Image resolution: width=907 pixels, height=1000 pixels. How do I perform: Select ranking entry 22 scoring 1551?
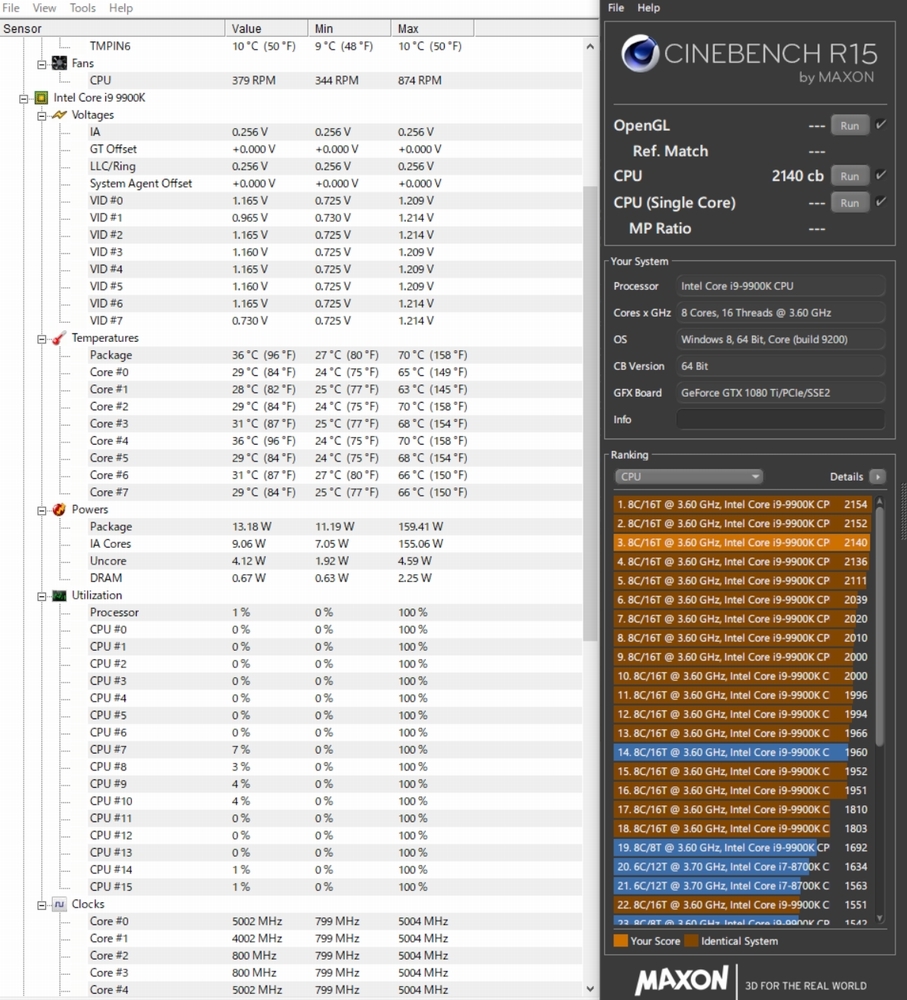pyautogui.click(x=742, y=905)
